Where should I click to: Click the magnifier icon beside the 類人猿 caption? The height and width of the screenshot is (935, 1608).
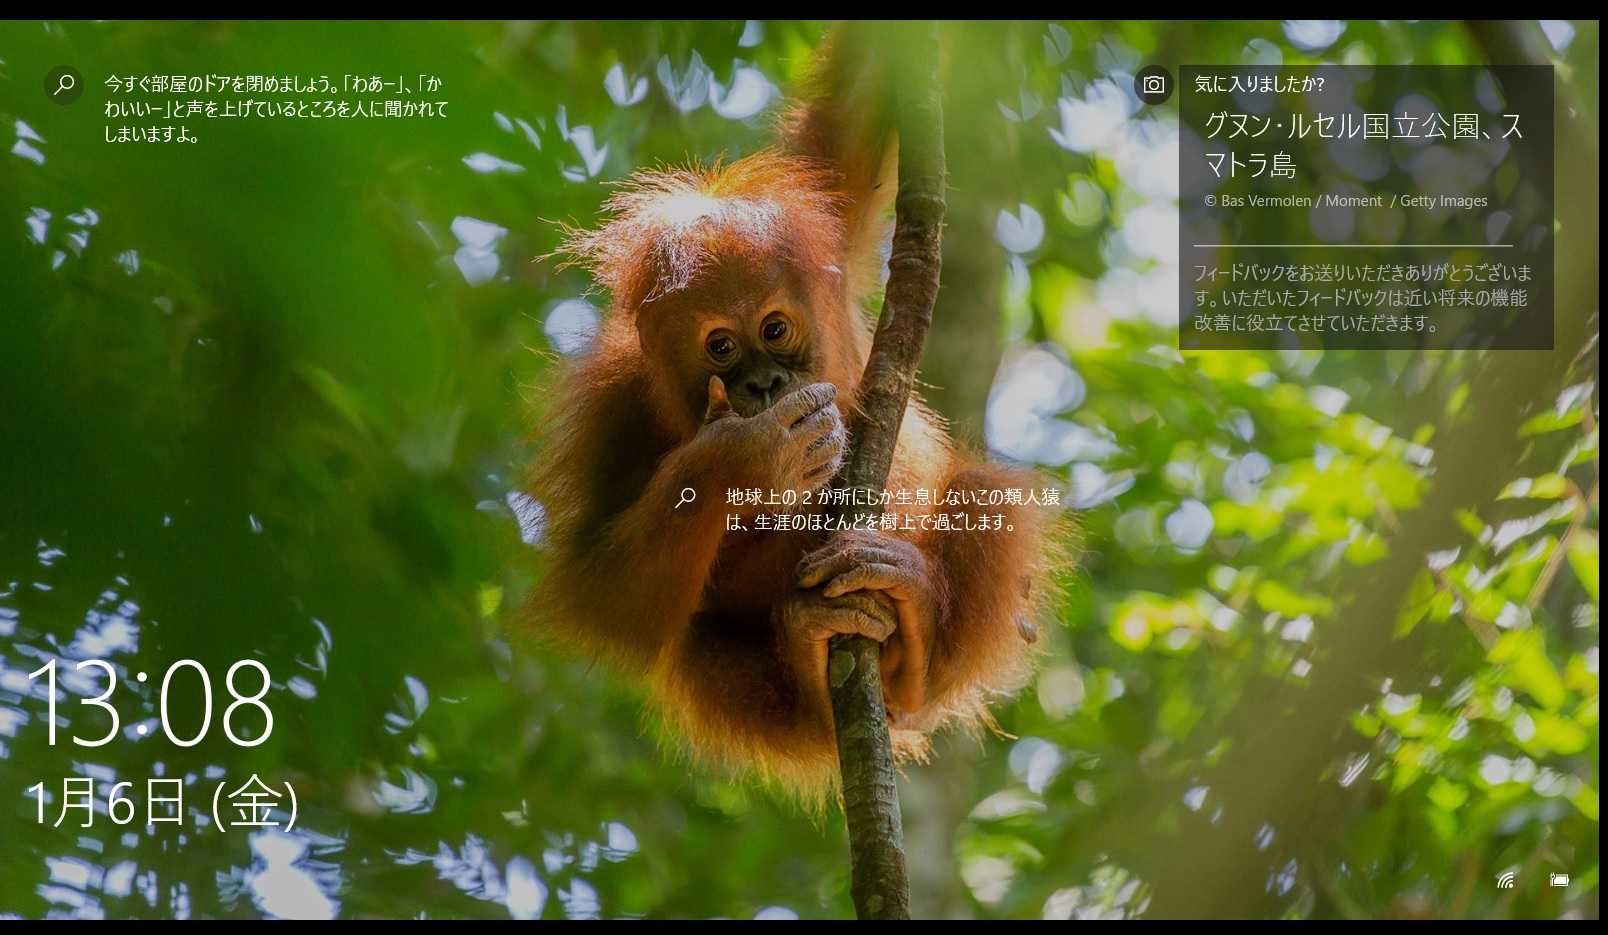pos(686,497)
